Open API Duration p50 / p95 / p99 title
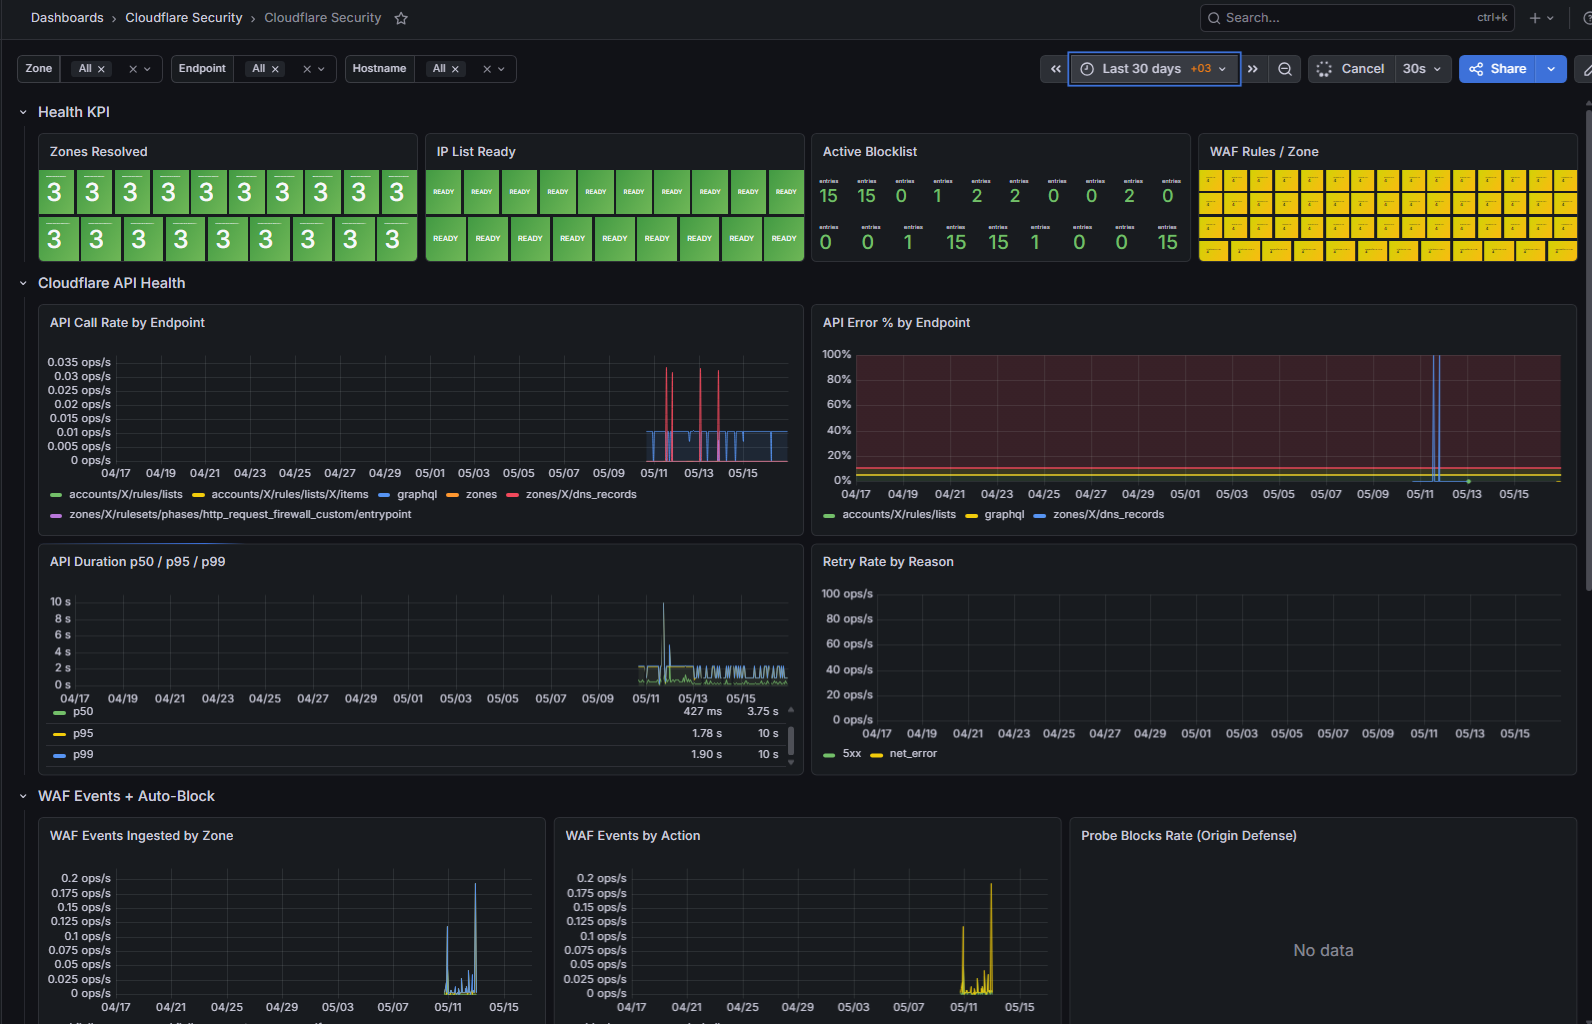1592x1024 pixels. pos(137,562)
